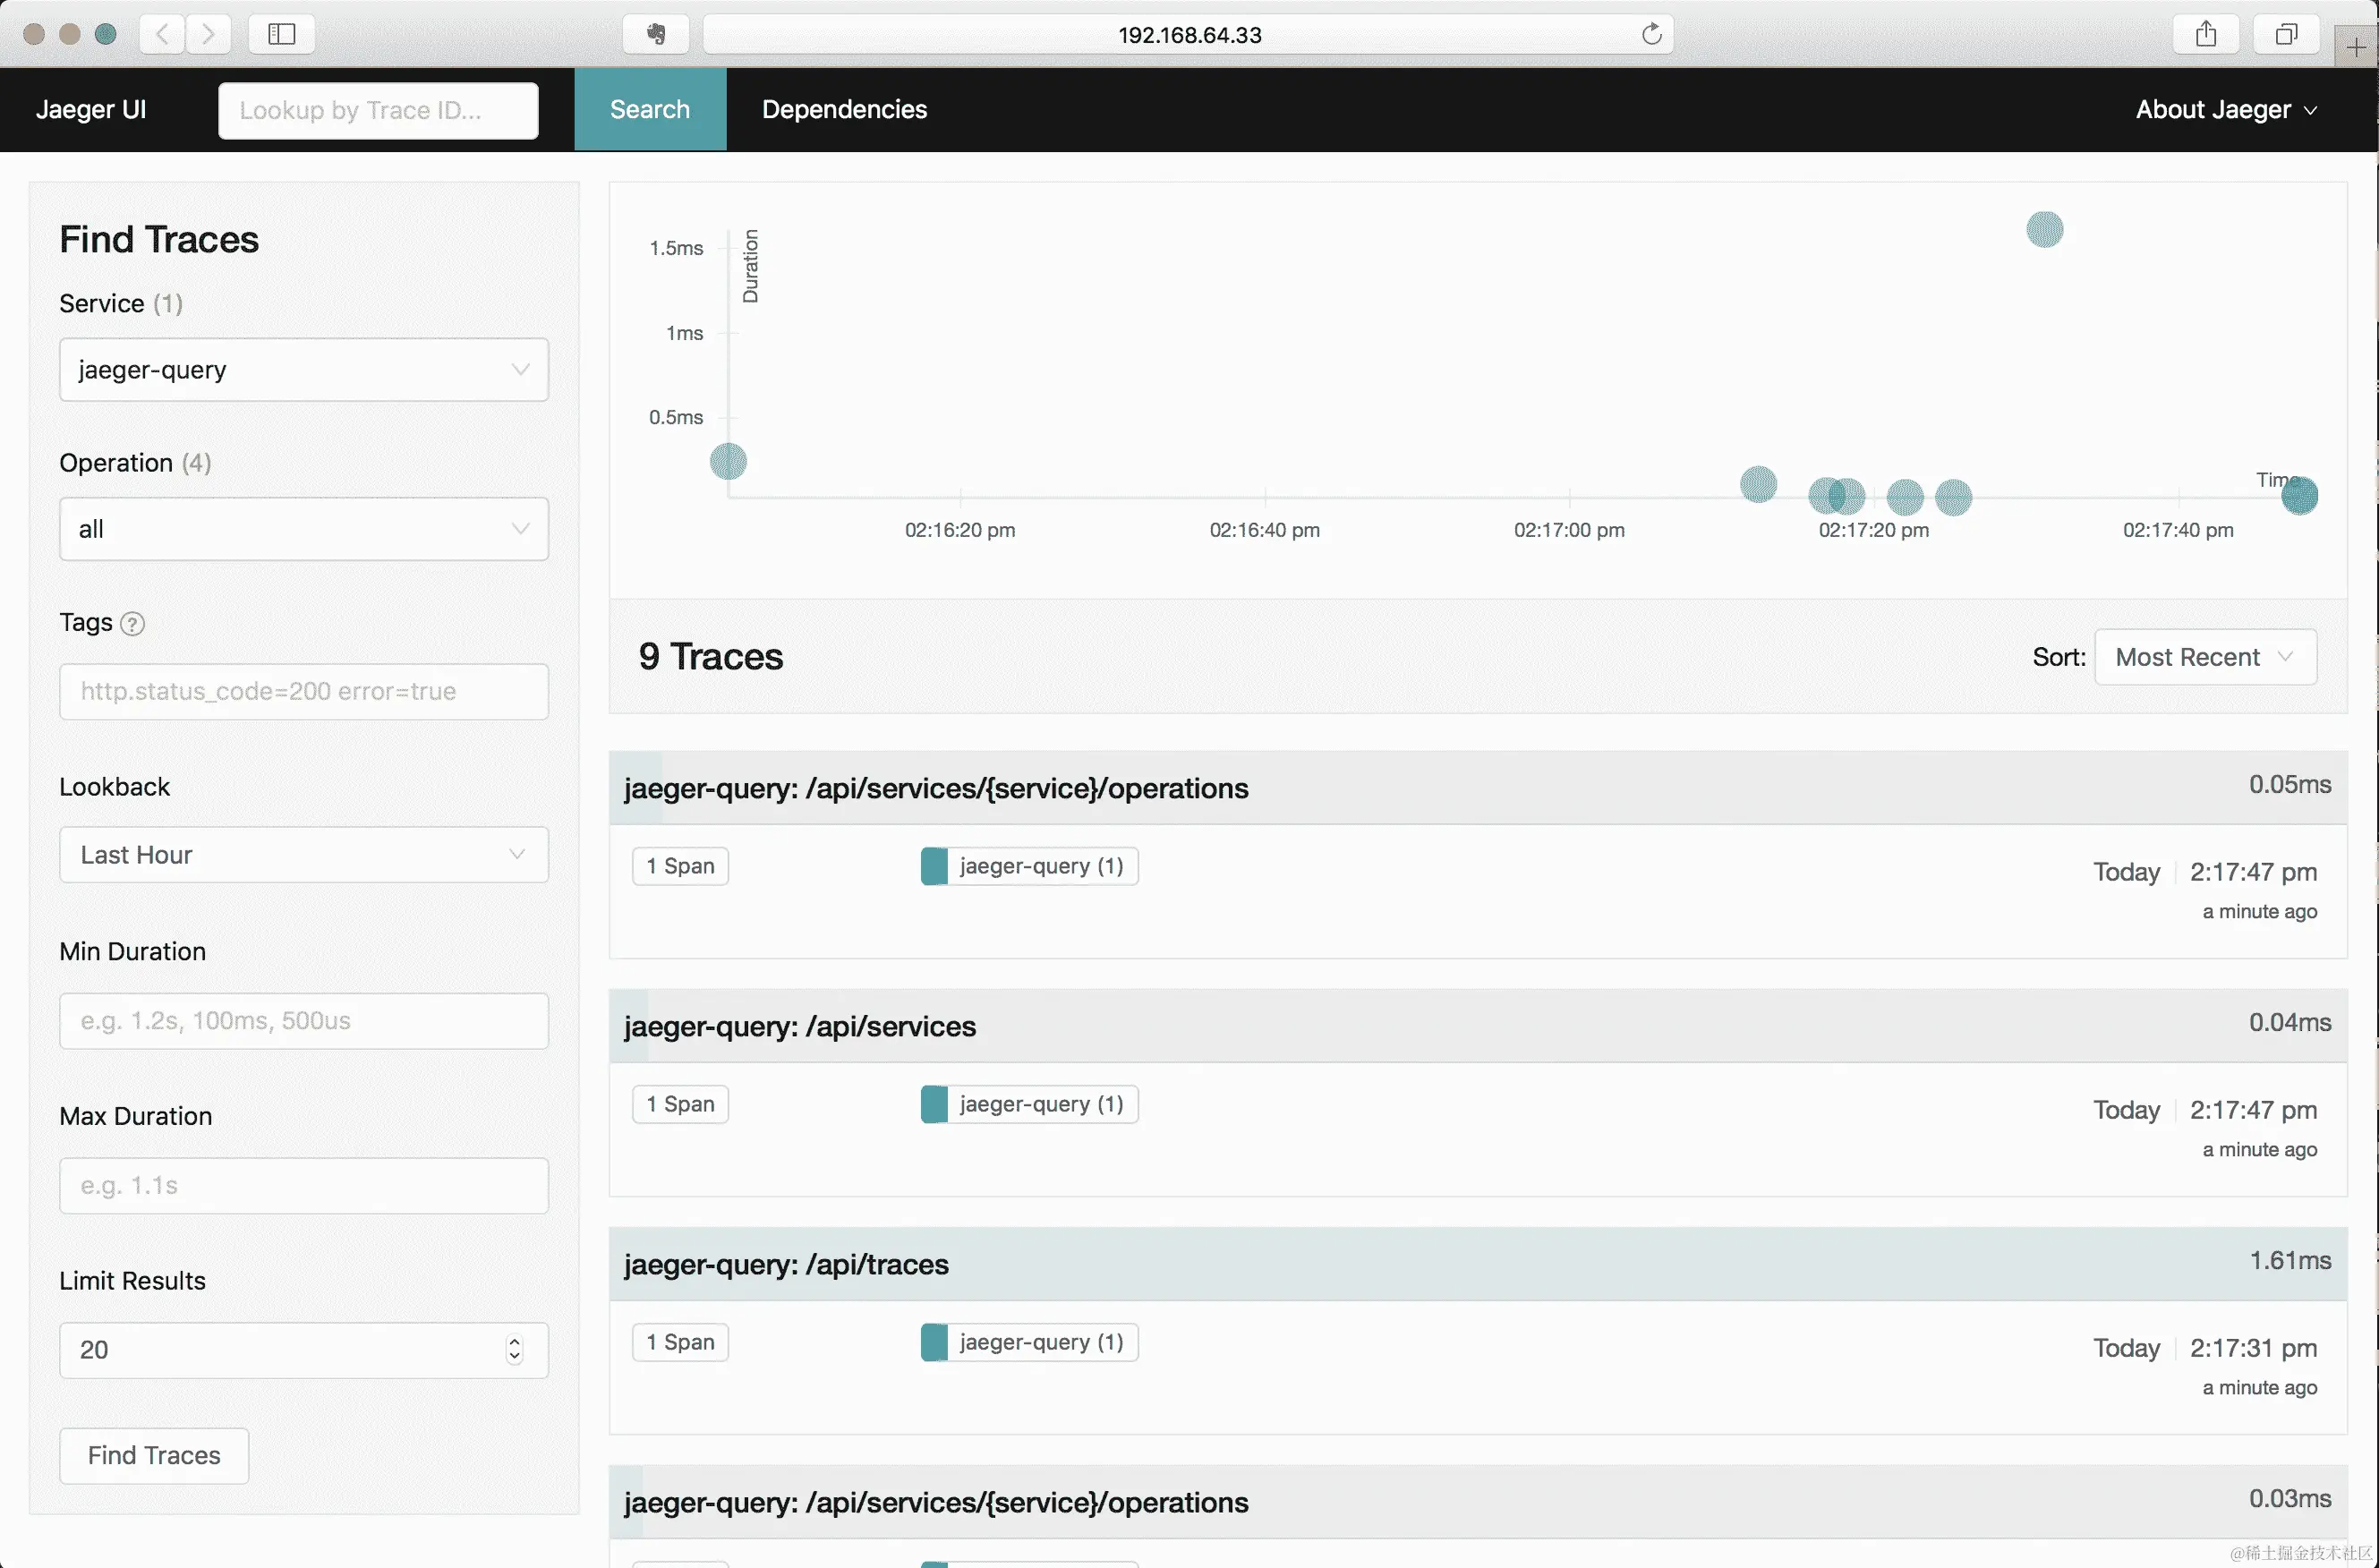Open the Service jaeger-query dropdown

click(x=303, y=370)
